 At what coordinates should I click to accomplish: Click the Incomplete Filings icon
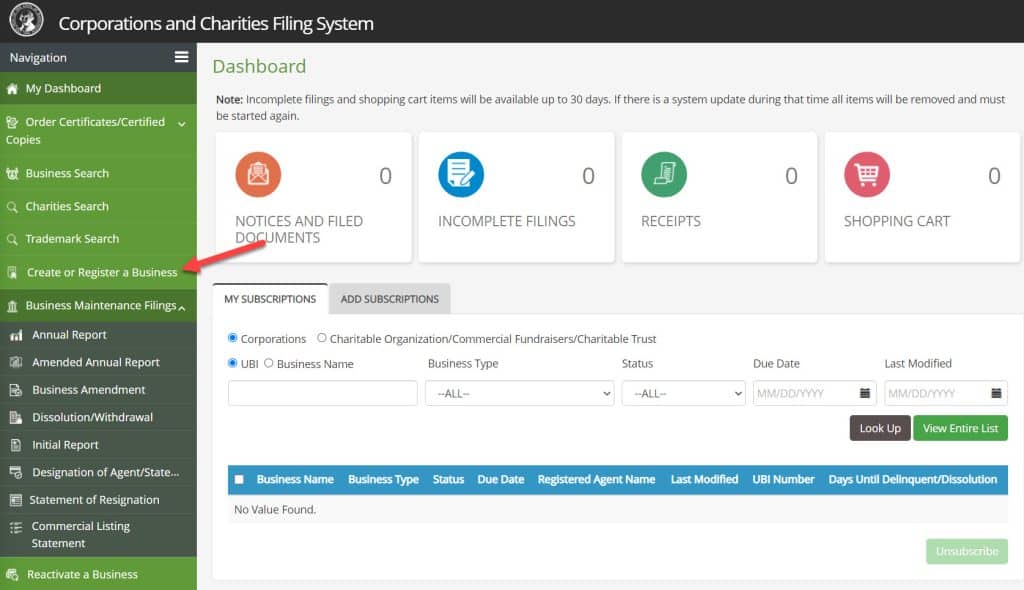[x=461, y=174]
